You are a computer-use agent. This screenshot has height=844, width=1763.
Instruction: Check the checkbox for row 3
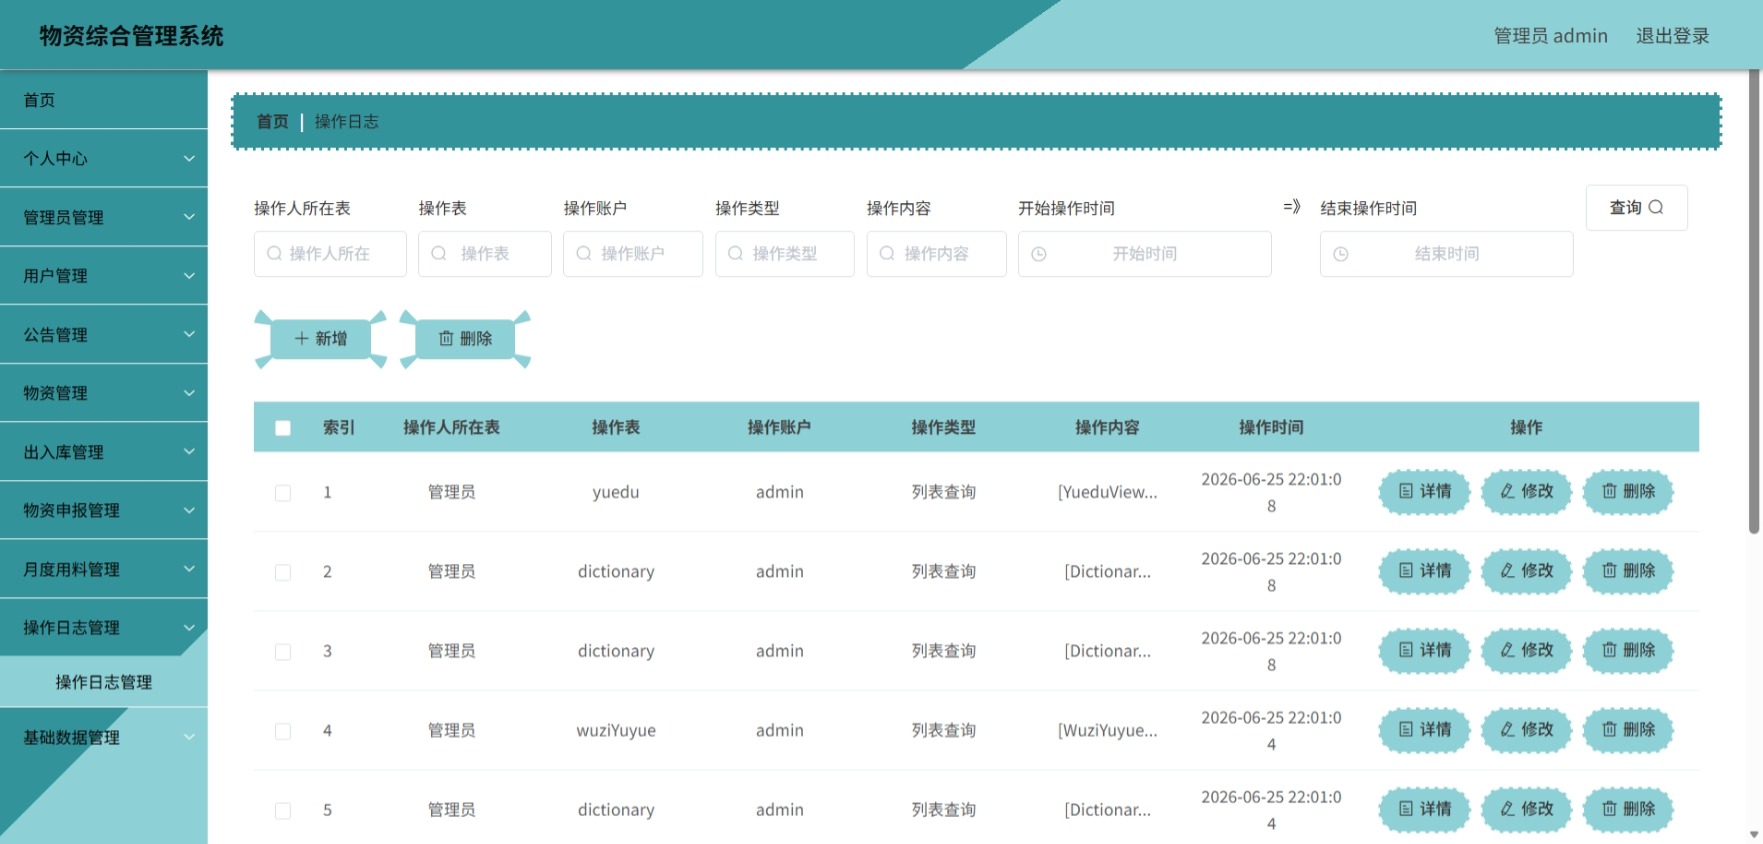click(x=283, y=652)
